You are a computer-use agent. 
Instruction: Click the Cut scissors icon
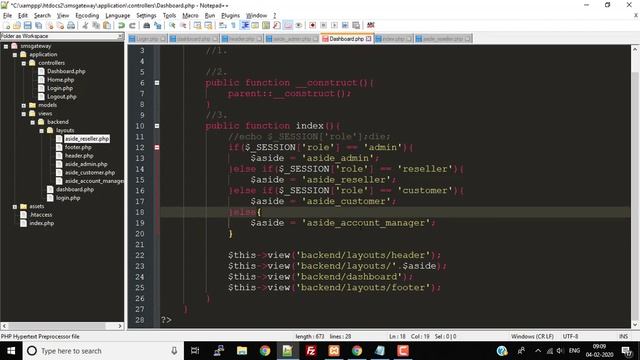click(85, 25)
